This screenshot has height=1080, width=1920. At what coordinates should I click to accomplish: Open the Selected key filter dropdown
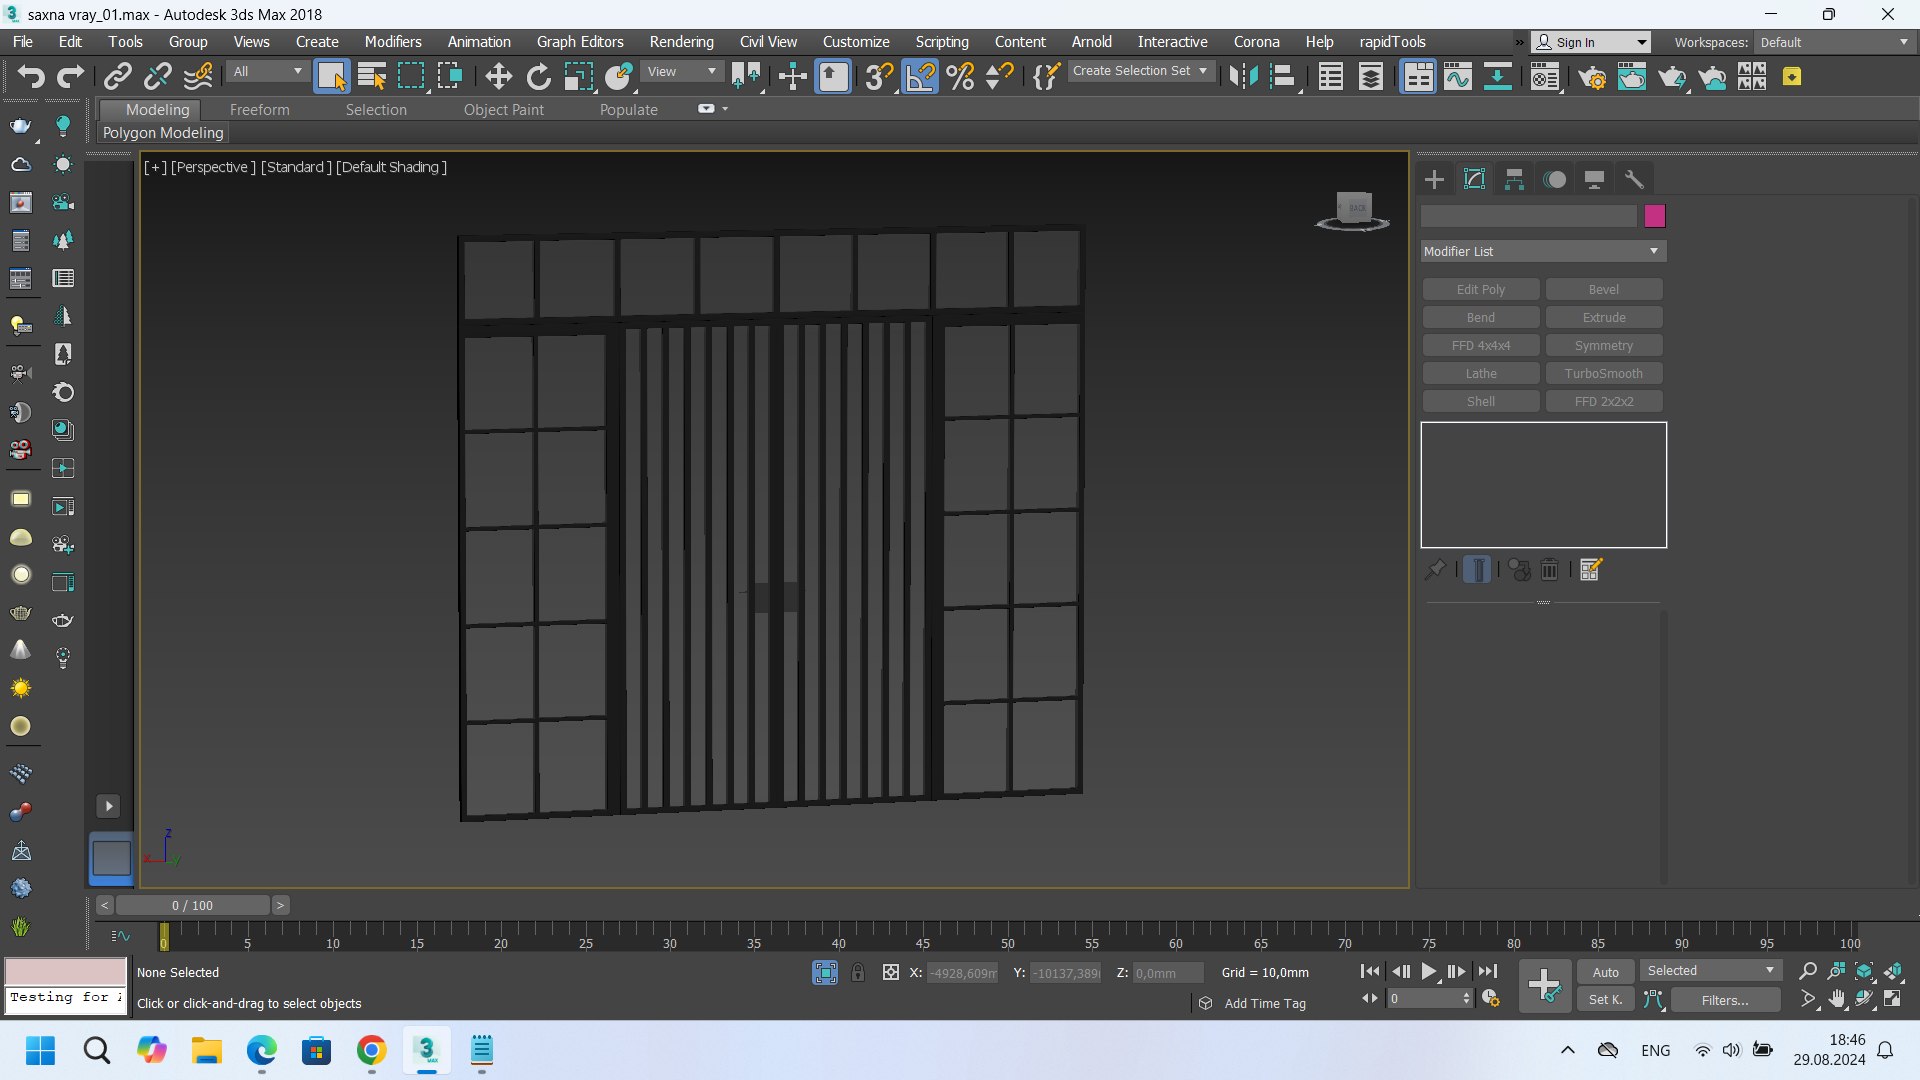click(1711, 971)
